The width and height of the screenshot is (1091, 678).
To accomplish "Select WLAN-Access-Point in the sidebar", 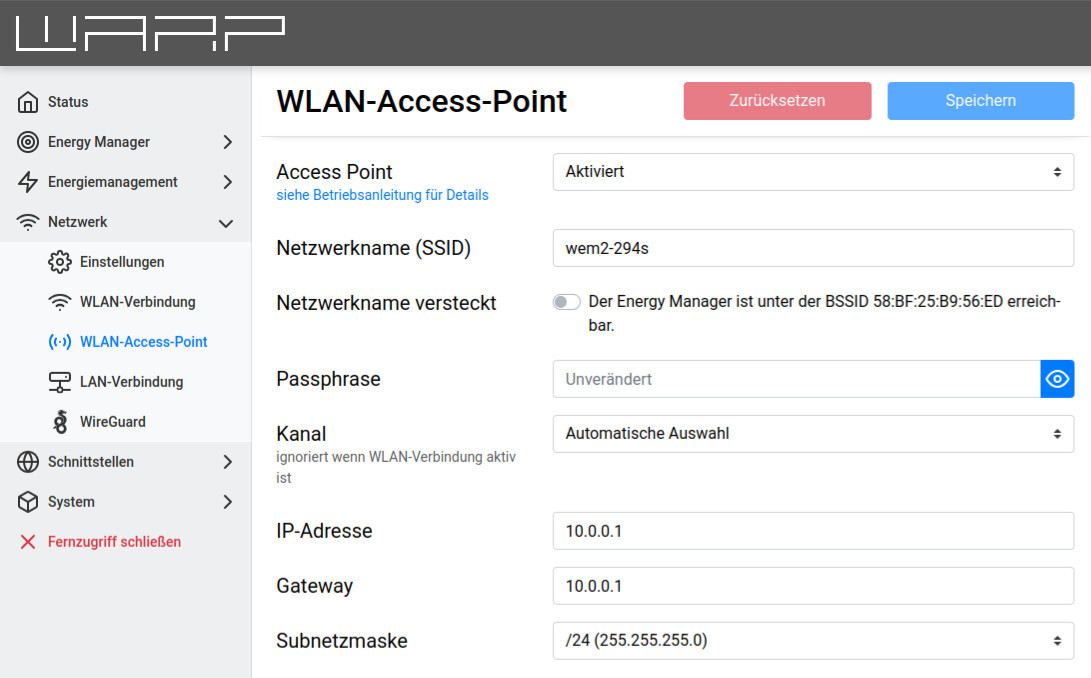I will coord(143,342).
